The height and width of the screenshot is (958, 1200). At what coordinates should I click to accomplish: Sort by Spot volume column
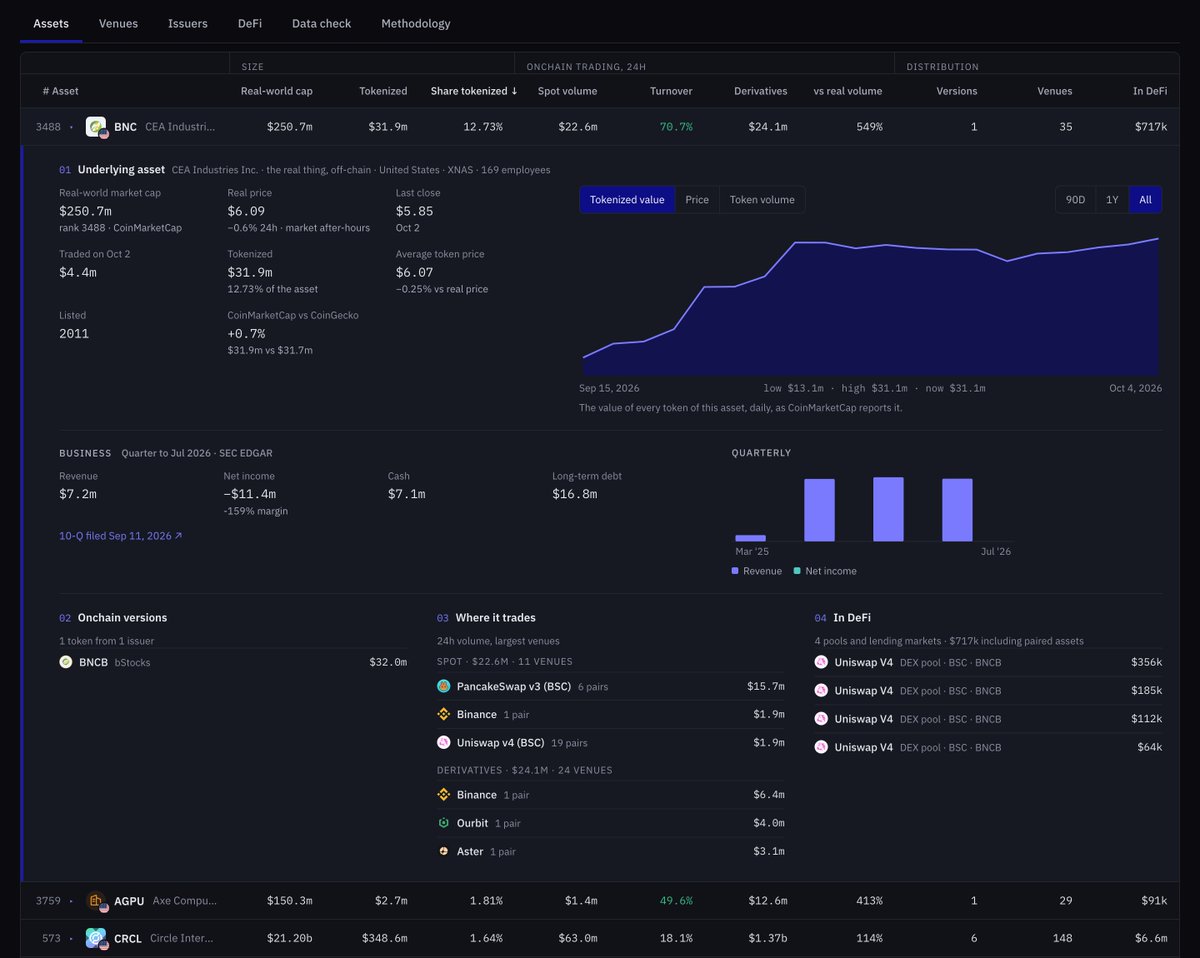point(568,91)
